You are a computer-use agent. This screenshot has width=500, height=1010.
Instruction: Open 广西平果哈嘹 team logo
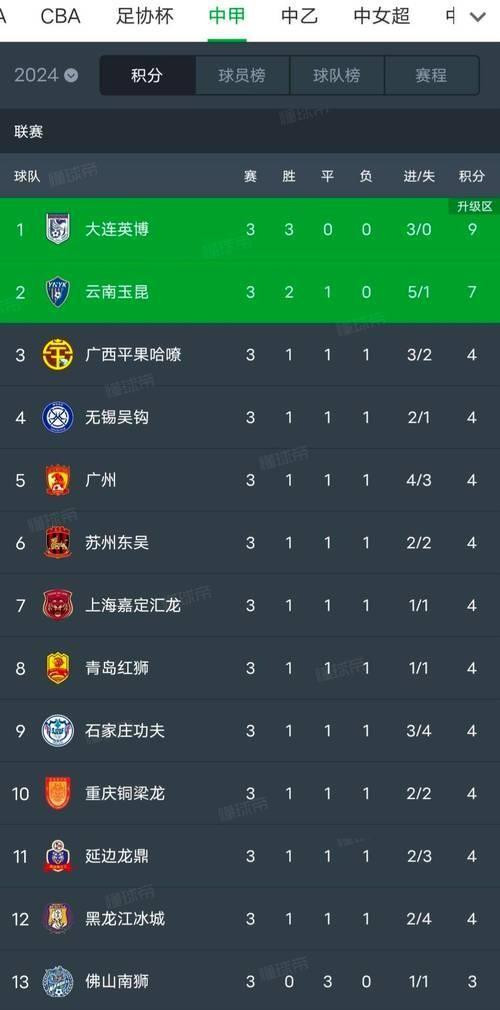(58, 354)
